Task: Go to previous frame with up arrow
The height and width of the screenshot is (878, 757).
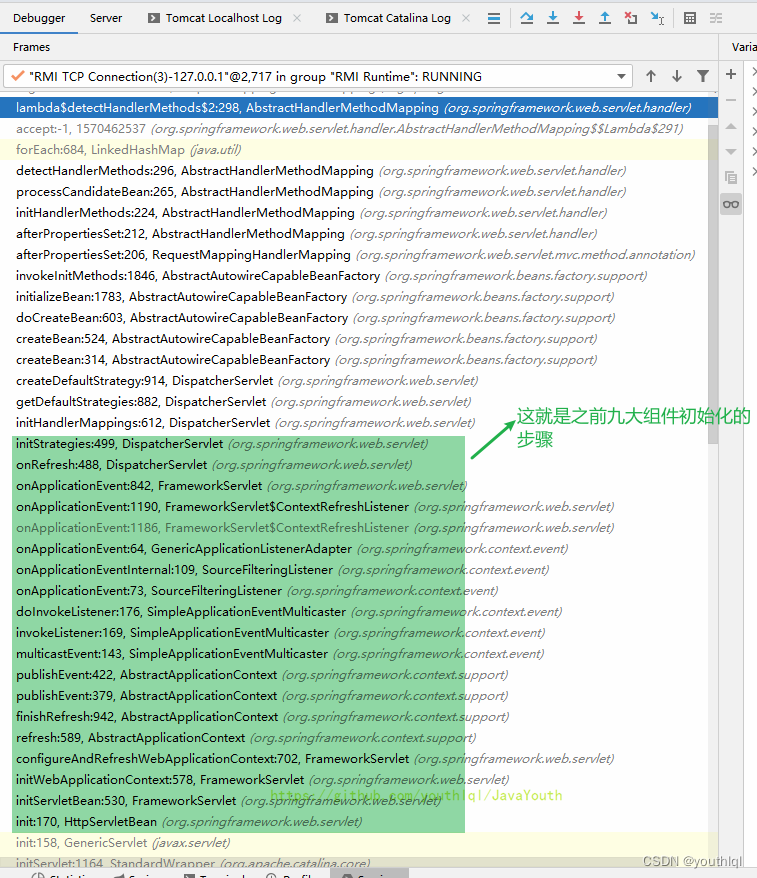Action: [651, 76]
